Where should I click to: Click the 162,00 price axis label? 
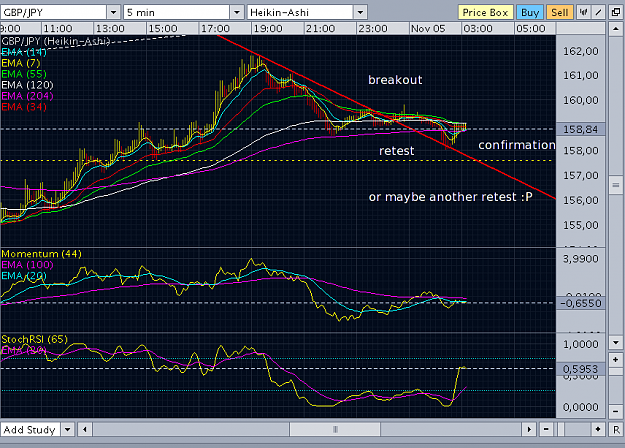pos(581,51)
